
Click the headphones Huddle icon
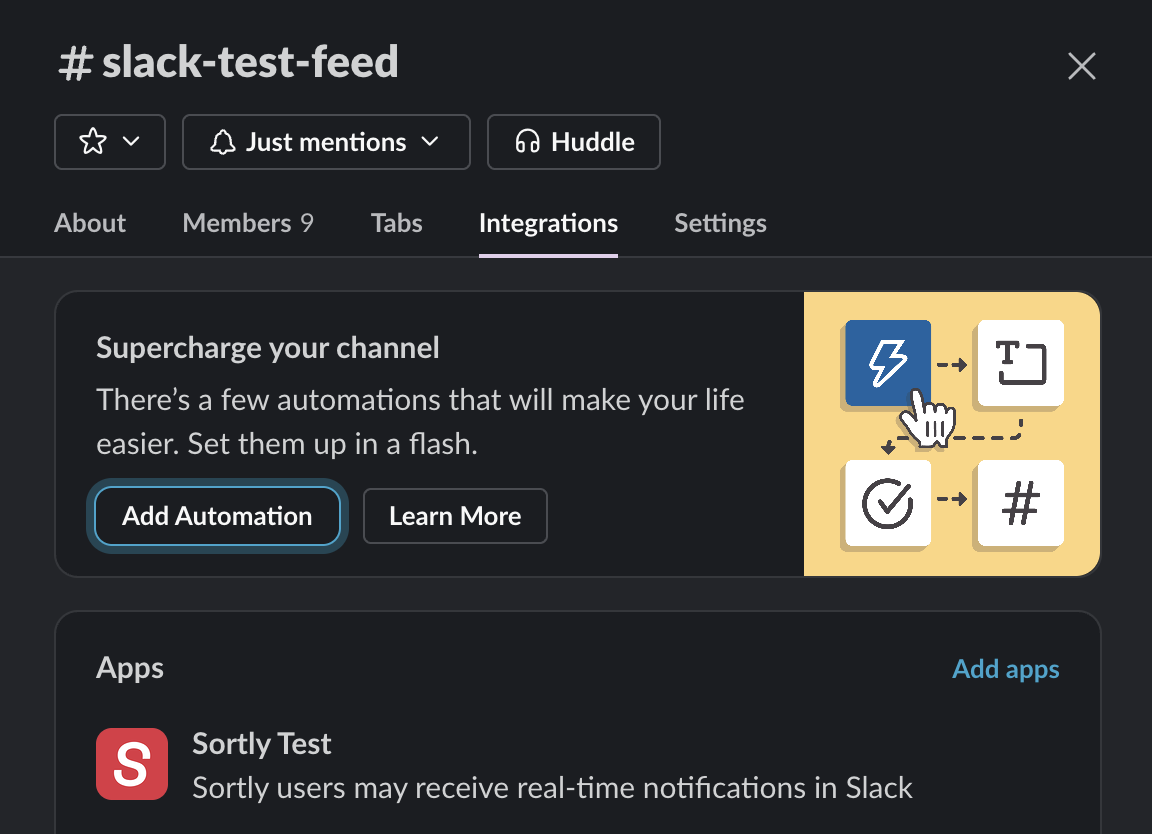(528, 141)
